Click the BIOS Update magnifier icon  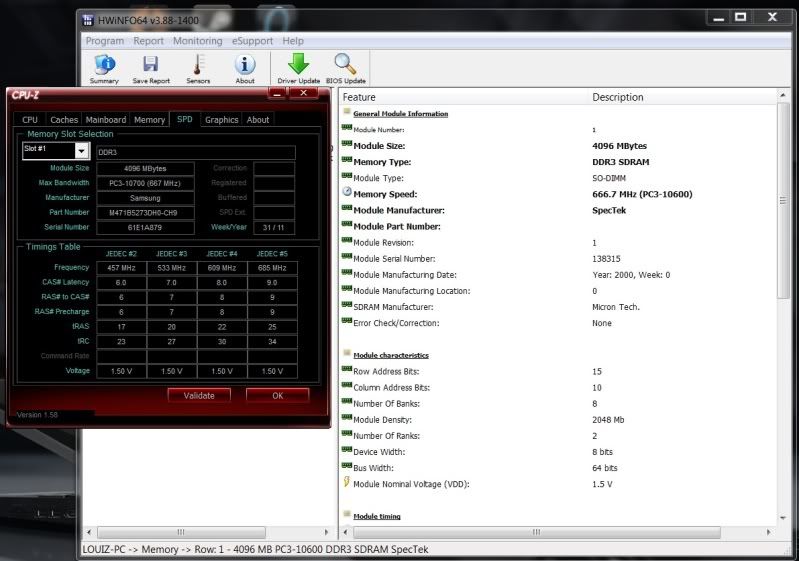(346, 66)
